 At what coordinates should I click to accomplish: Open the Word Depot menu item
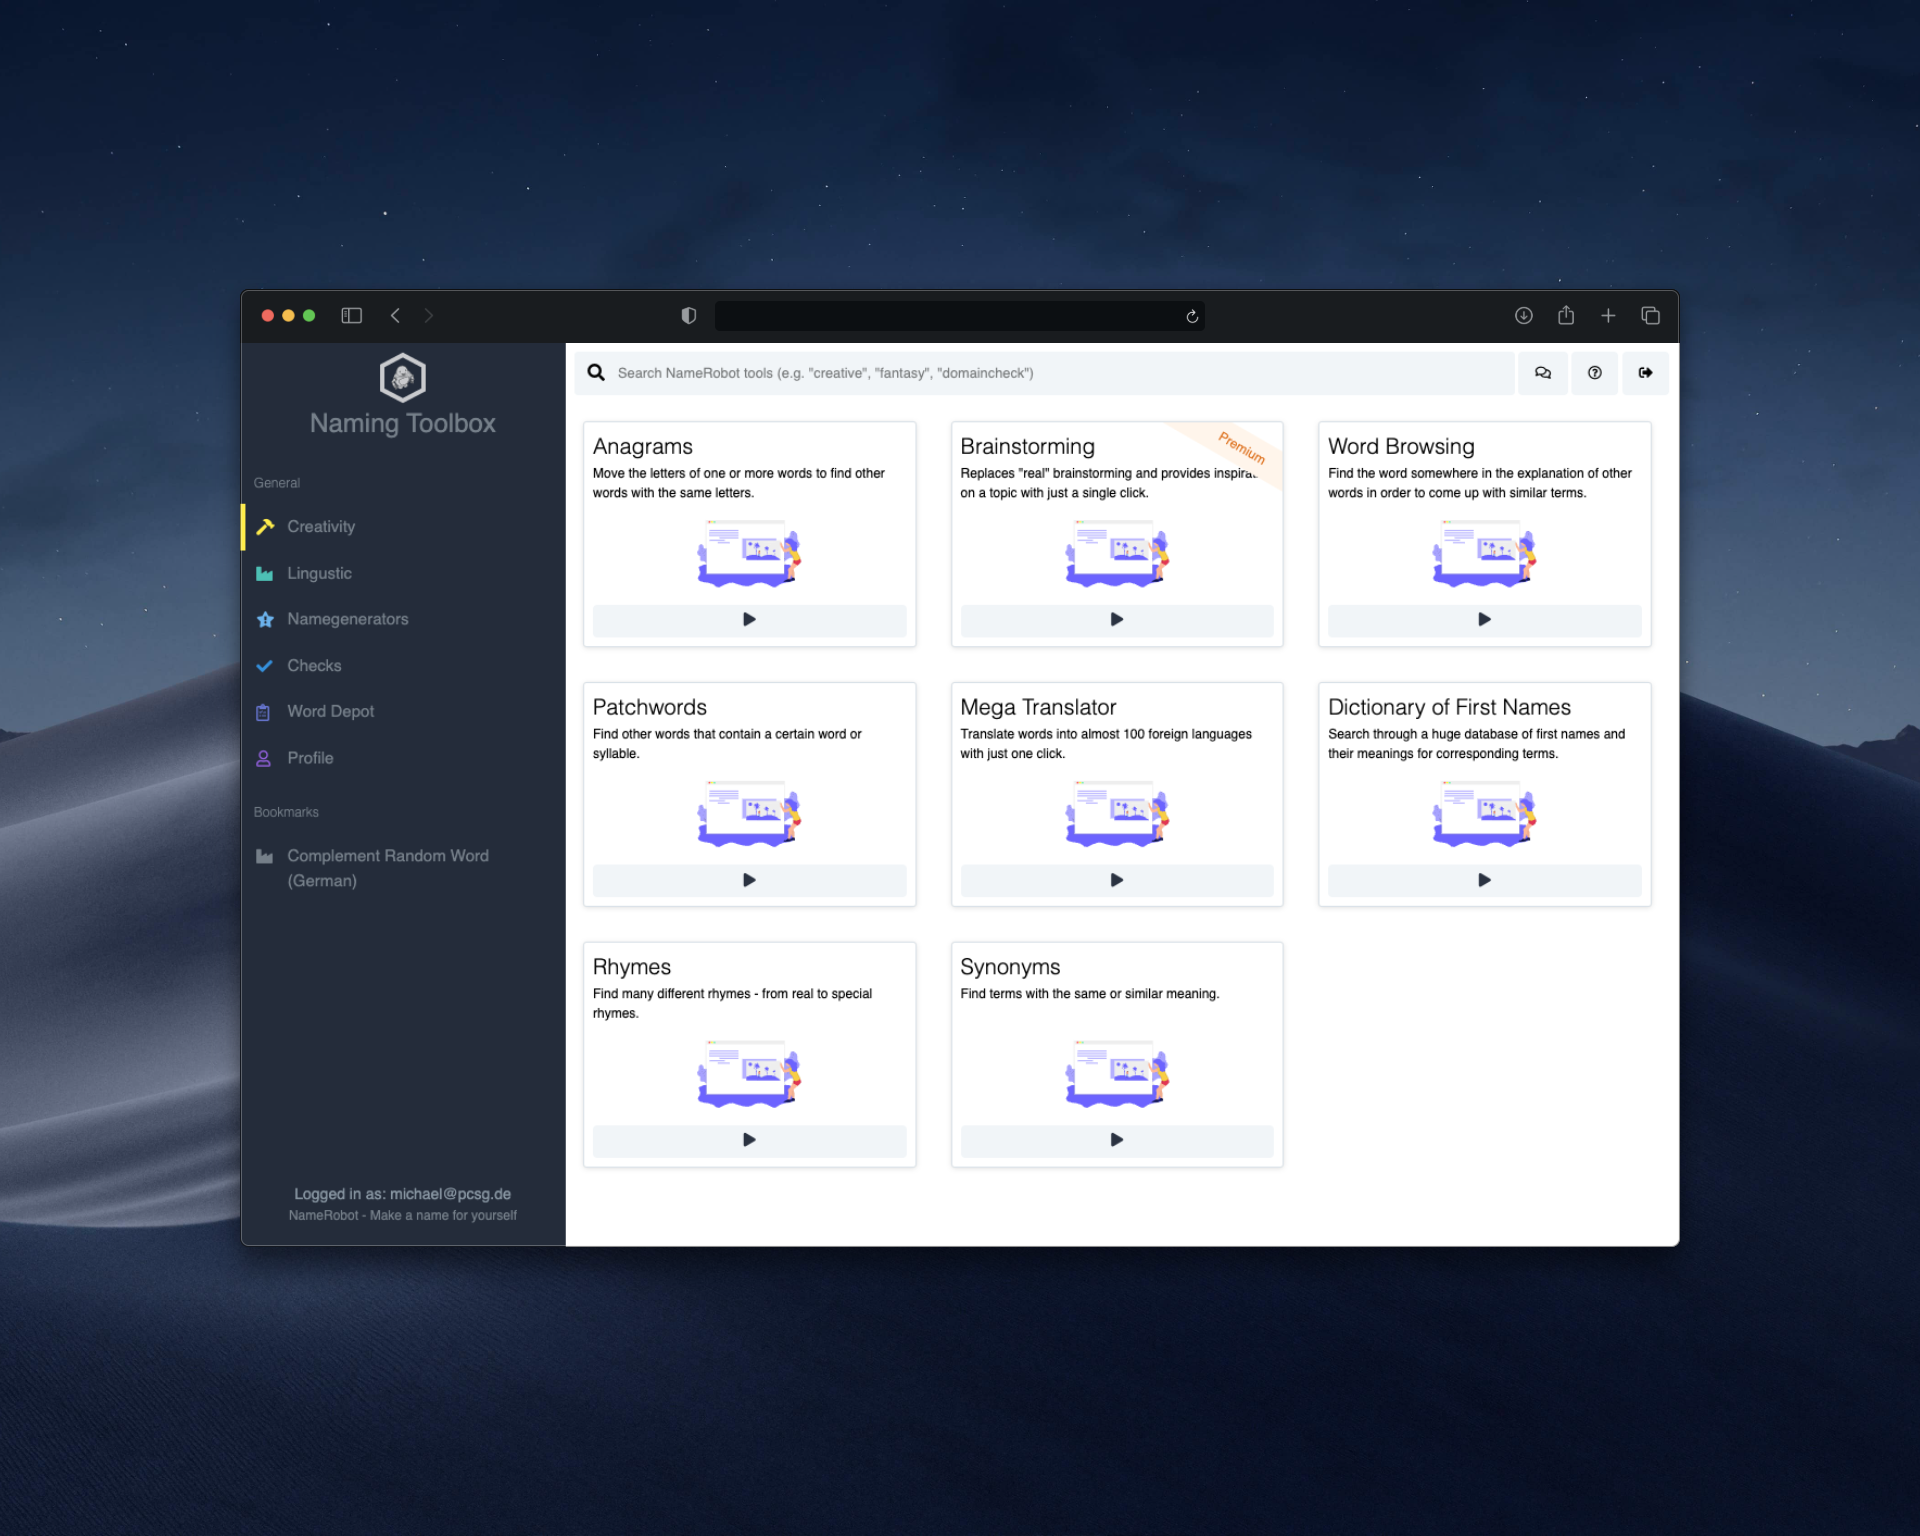330,711
